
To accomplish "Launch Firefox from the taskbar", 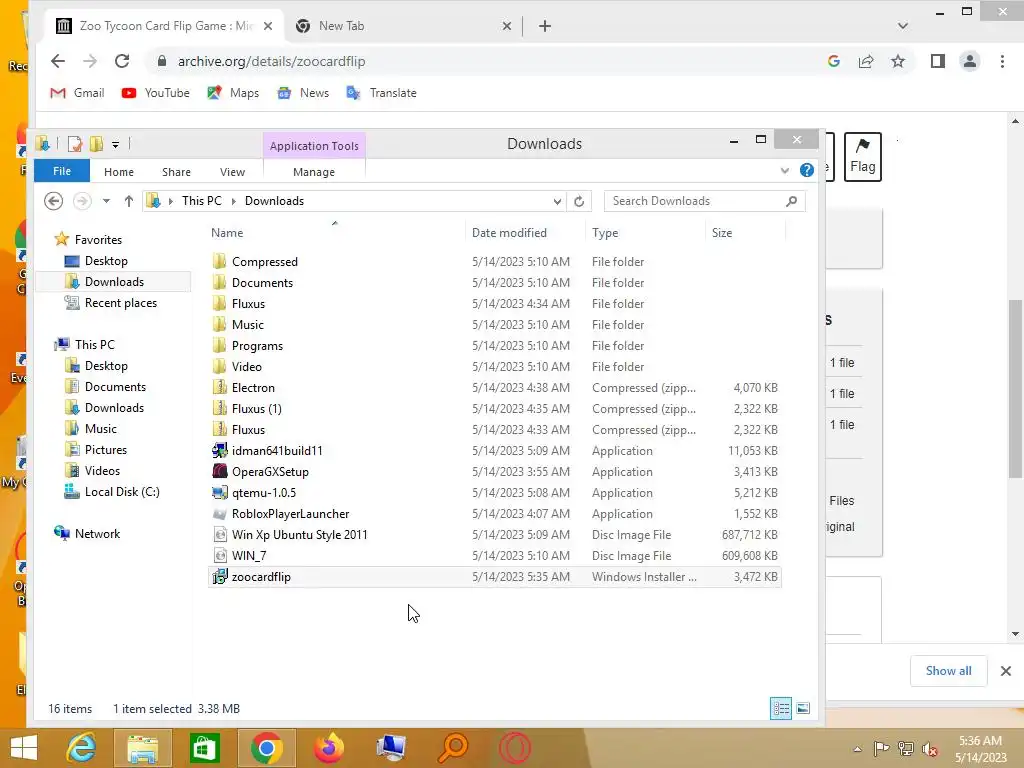I will (x=328, y=748).
